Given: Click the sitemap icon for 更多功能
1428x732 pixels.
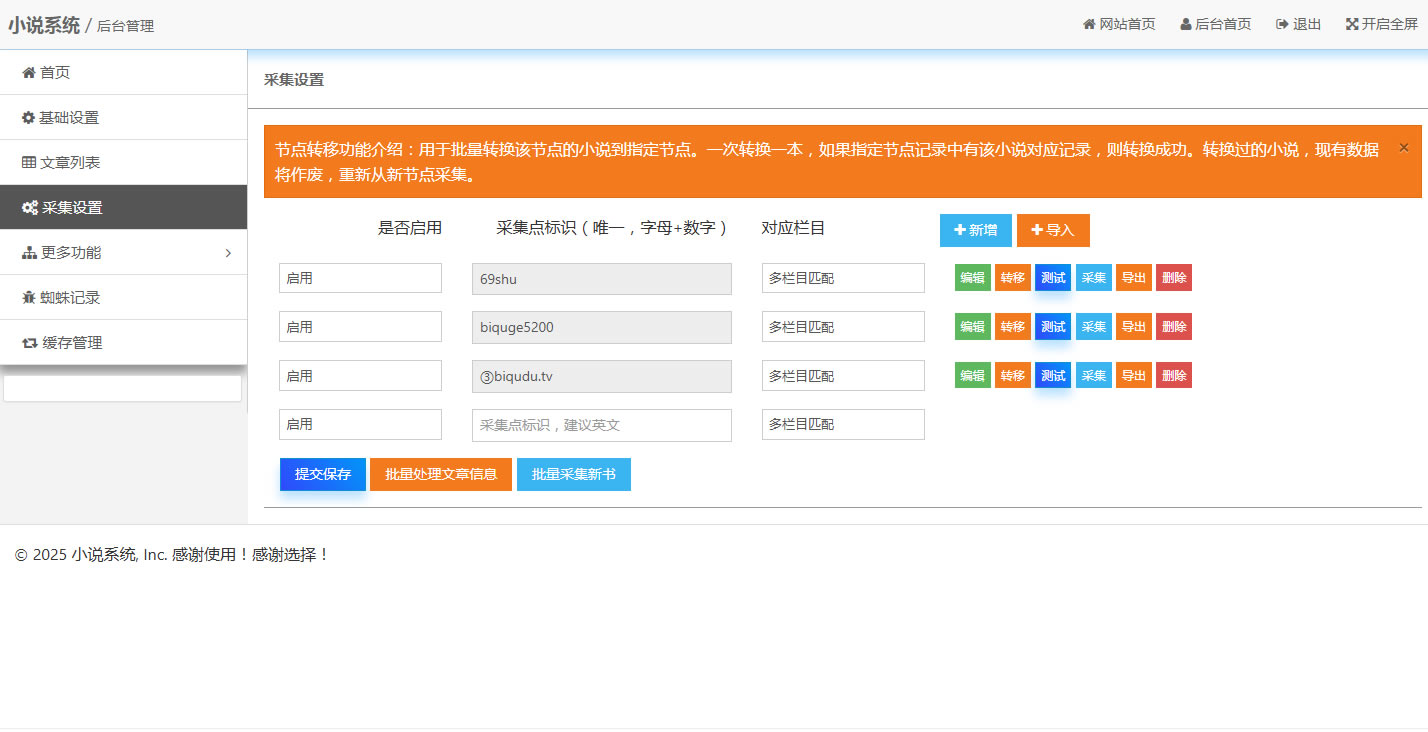Looking at the screenshot, I should (29, 253).
